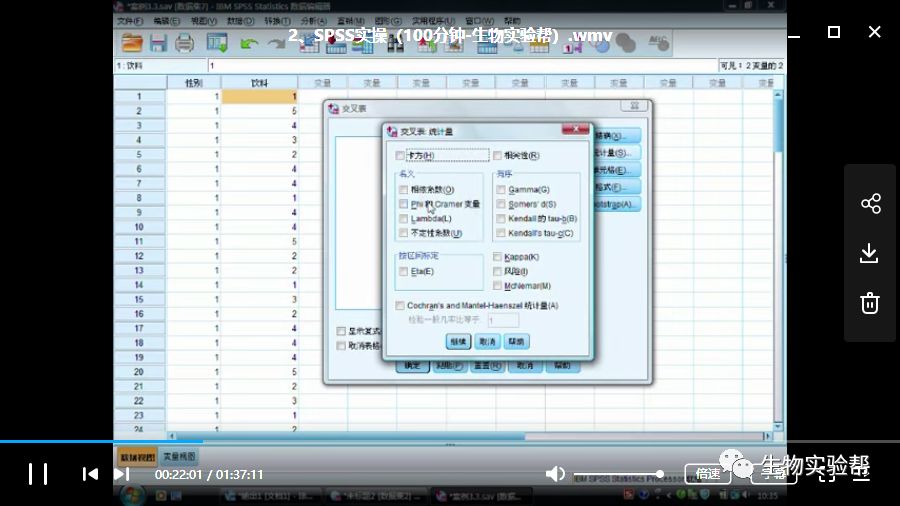
Task: Click Bootstrap(A) button in 交叉表 dialog
Action: [x=616, y=204]
